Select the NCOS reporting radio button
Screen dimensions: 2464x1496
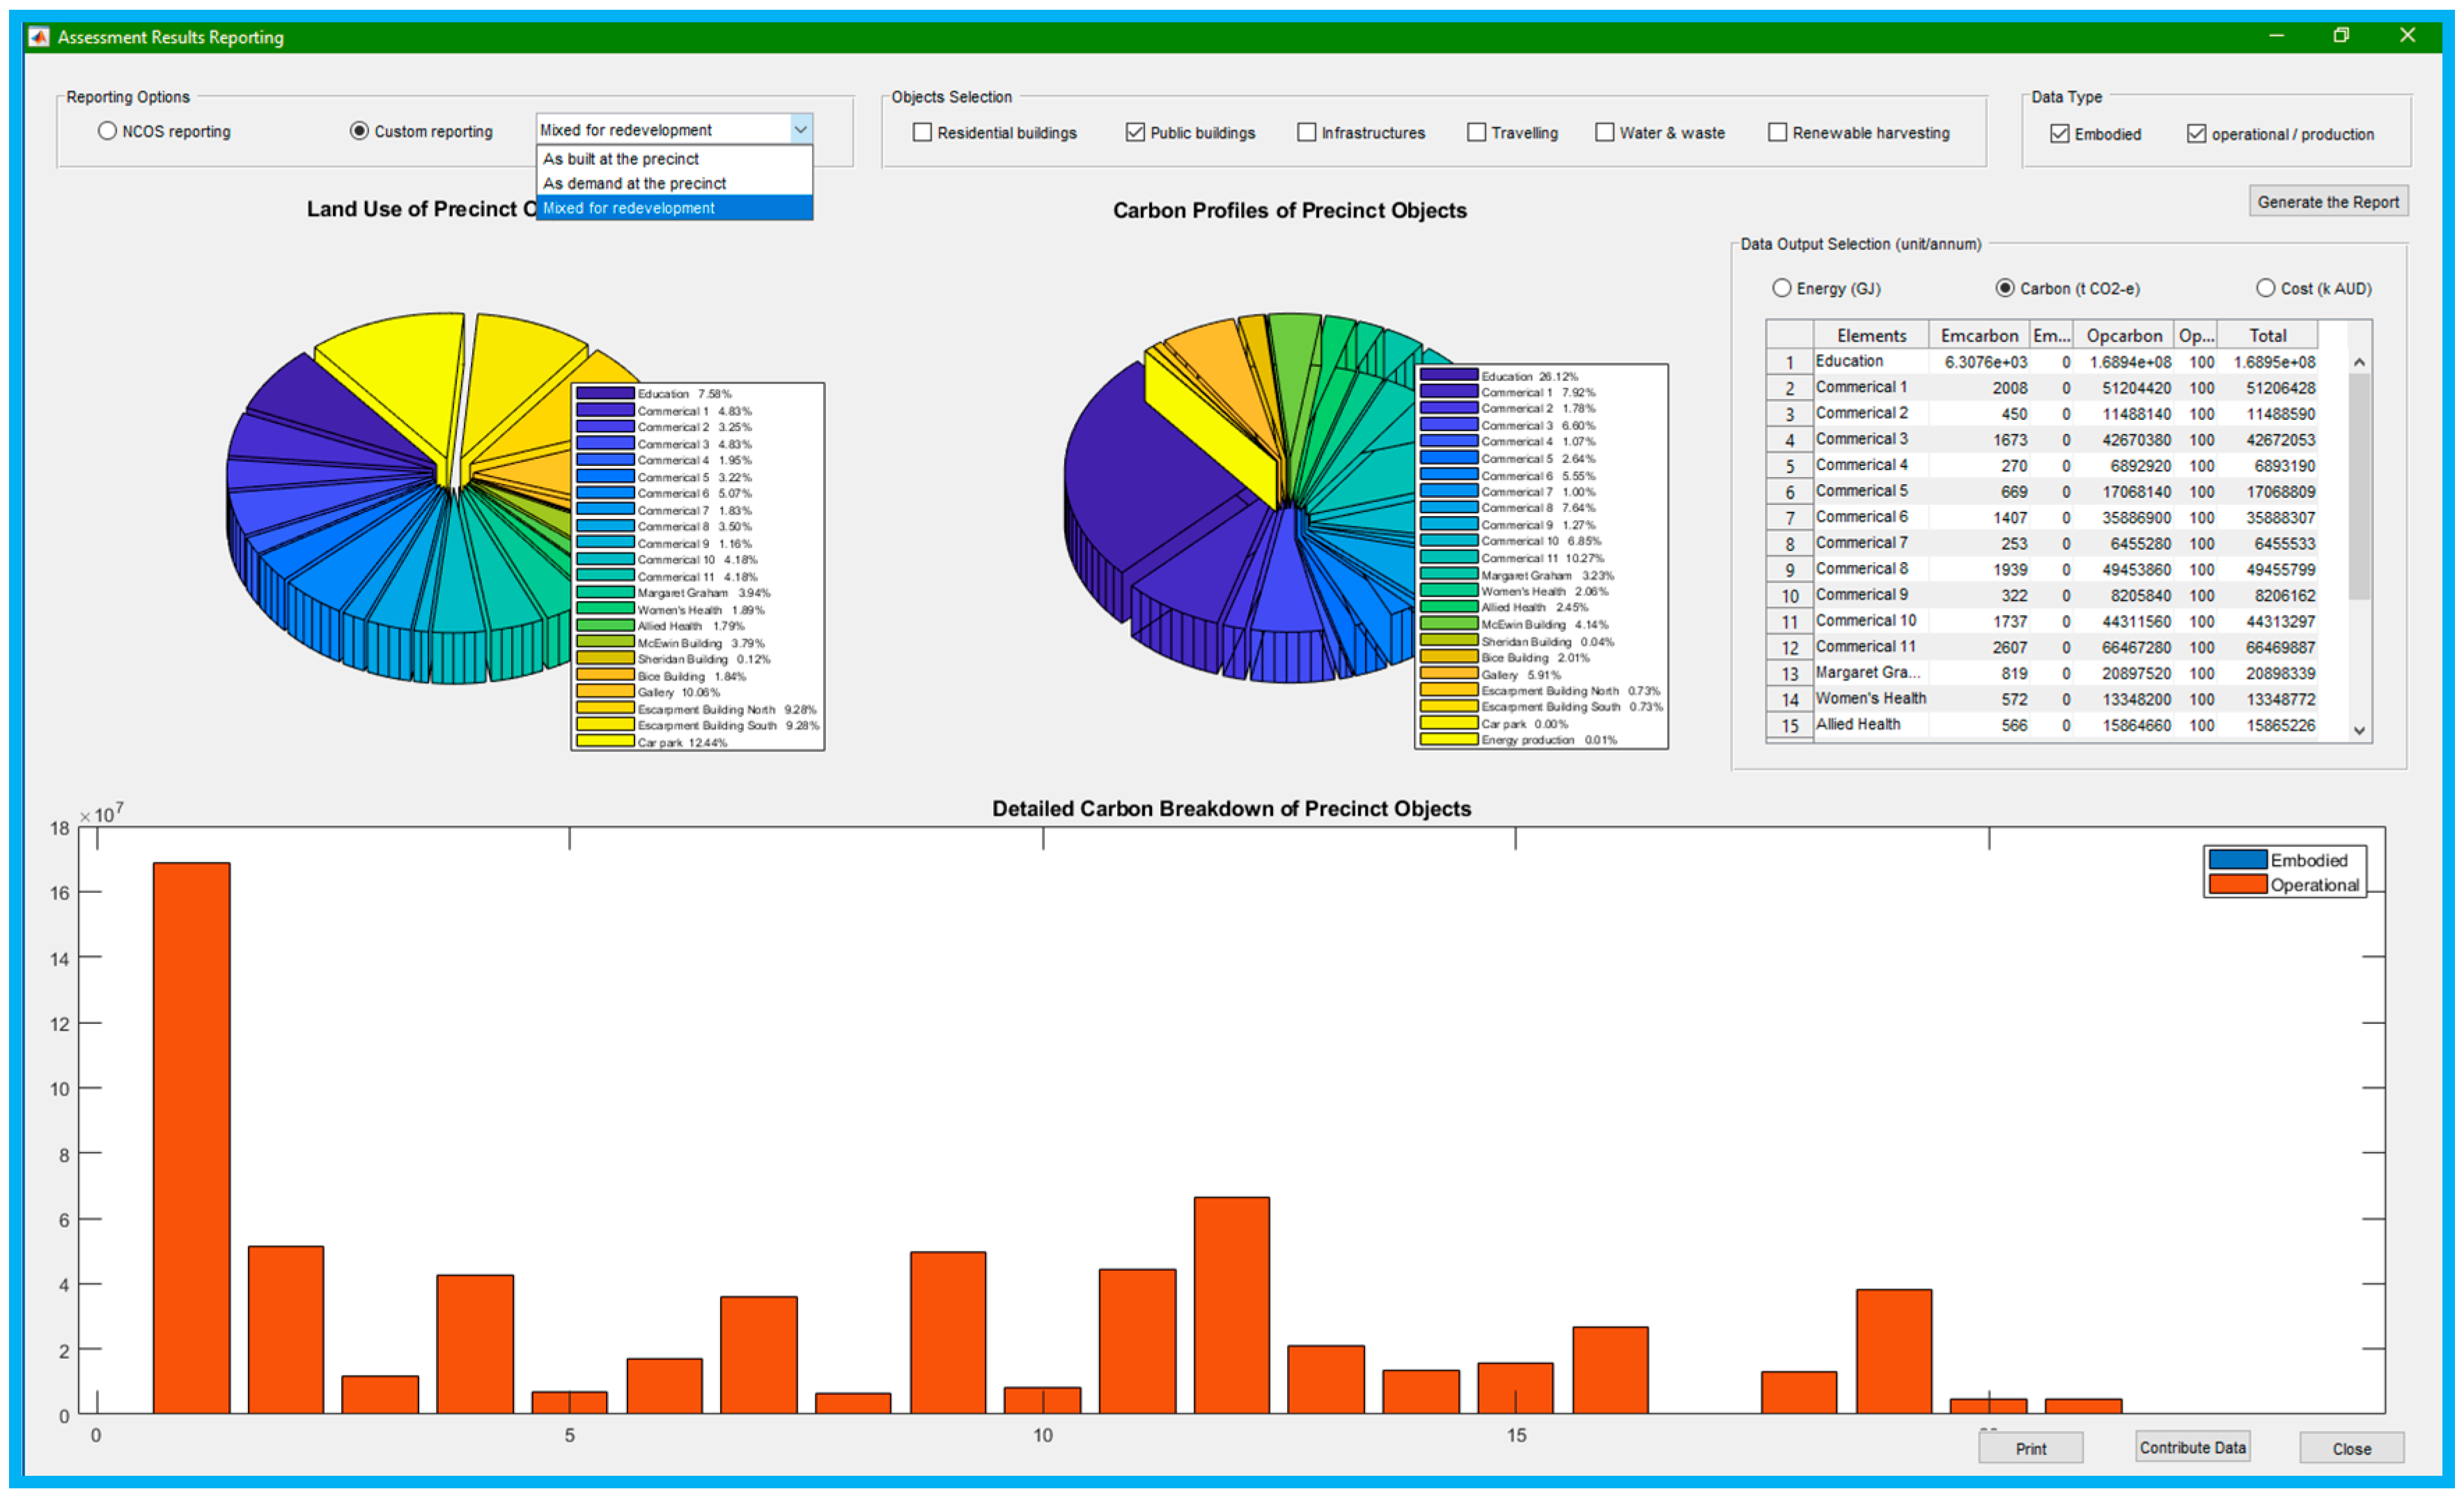coord(107,131)
